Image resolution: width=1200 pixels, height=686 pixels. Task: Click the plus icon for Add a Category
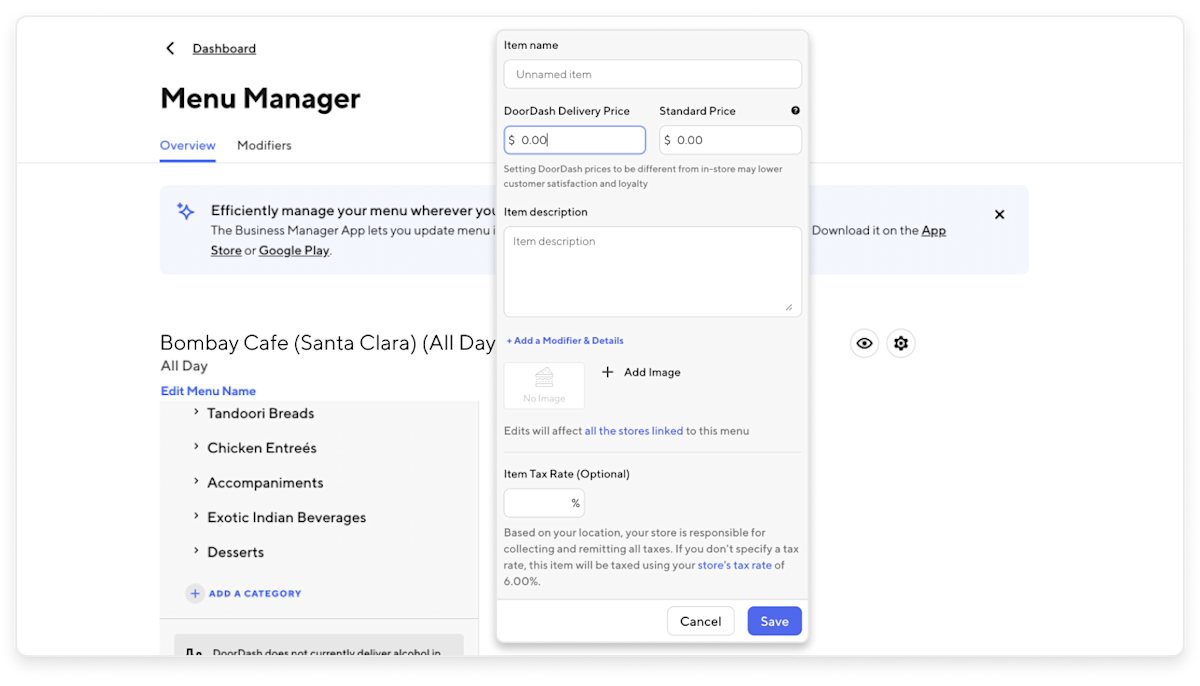point(195,593)
